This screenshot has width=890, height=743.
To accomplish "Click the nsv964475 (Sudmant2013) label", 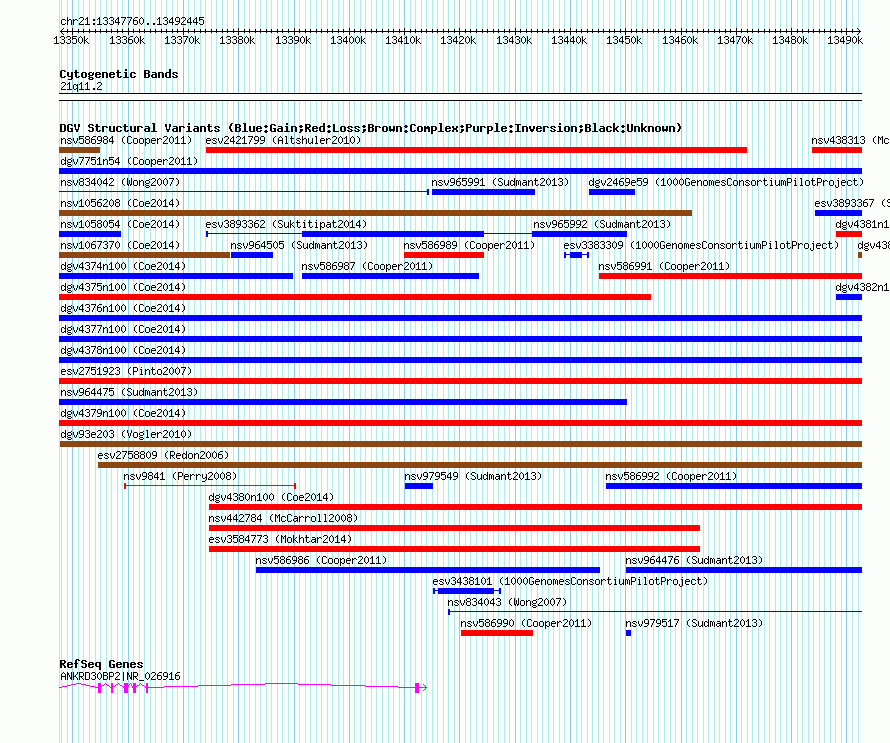I will pos(129,392).
